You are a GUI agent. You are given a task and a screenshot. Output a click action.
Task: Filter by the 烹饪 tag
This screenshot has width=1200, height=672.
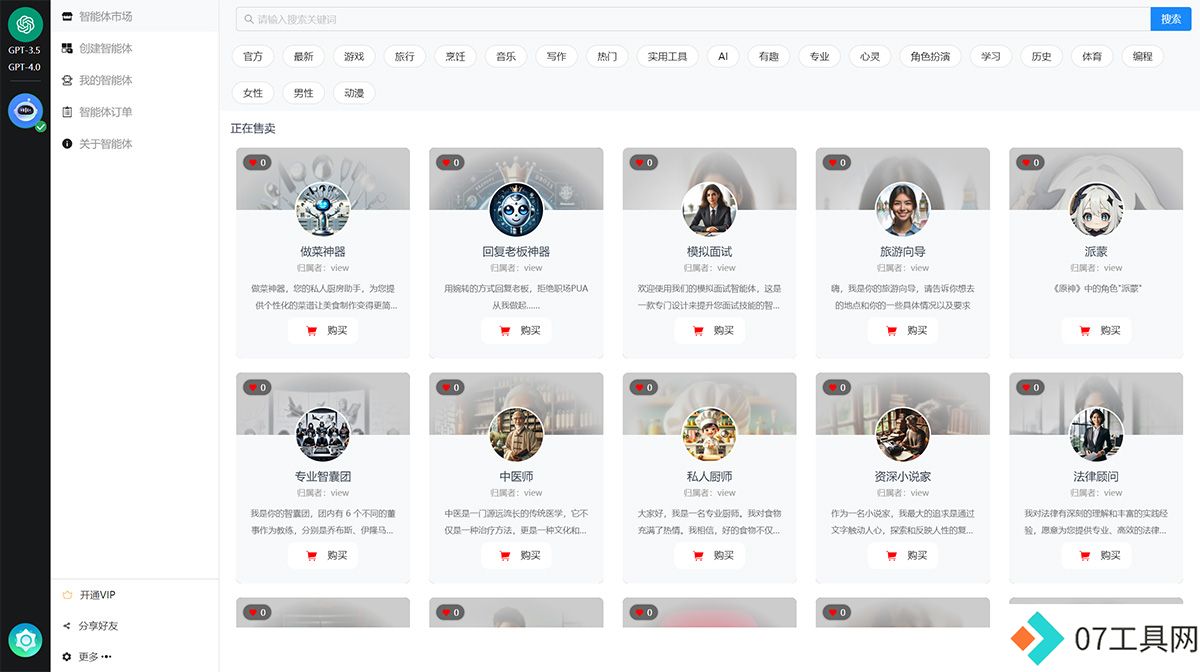click(455, 57)
